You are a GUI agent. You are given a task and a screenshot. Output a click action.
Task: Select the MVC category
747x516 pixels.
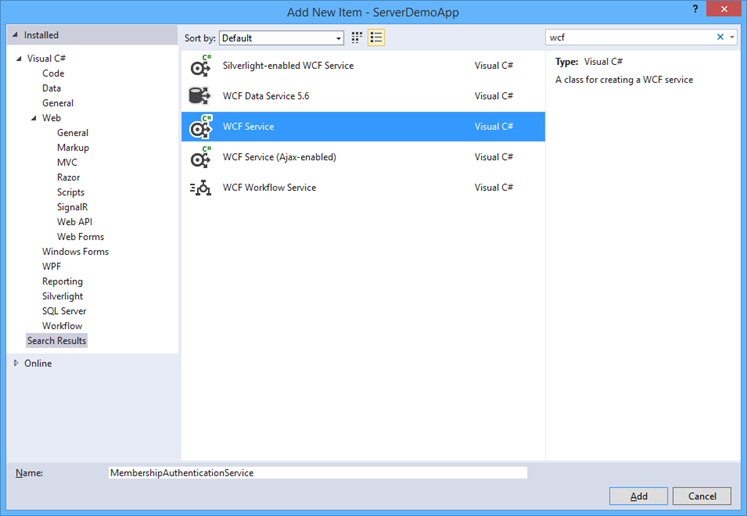pyautogui.click(x=67, y=162)
